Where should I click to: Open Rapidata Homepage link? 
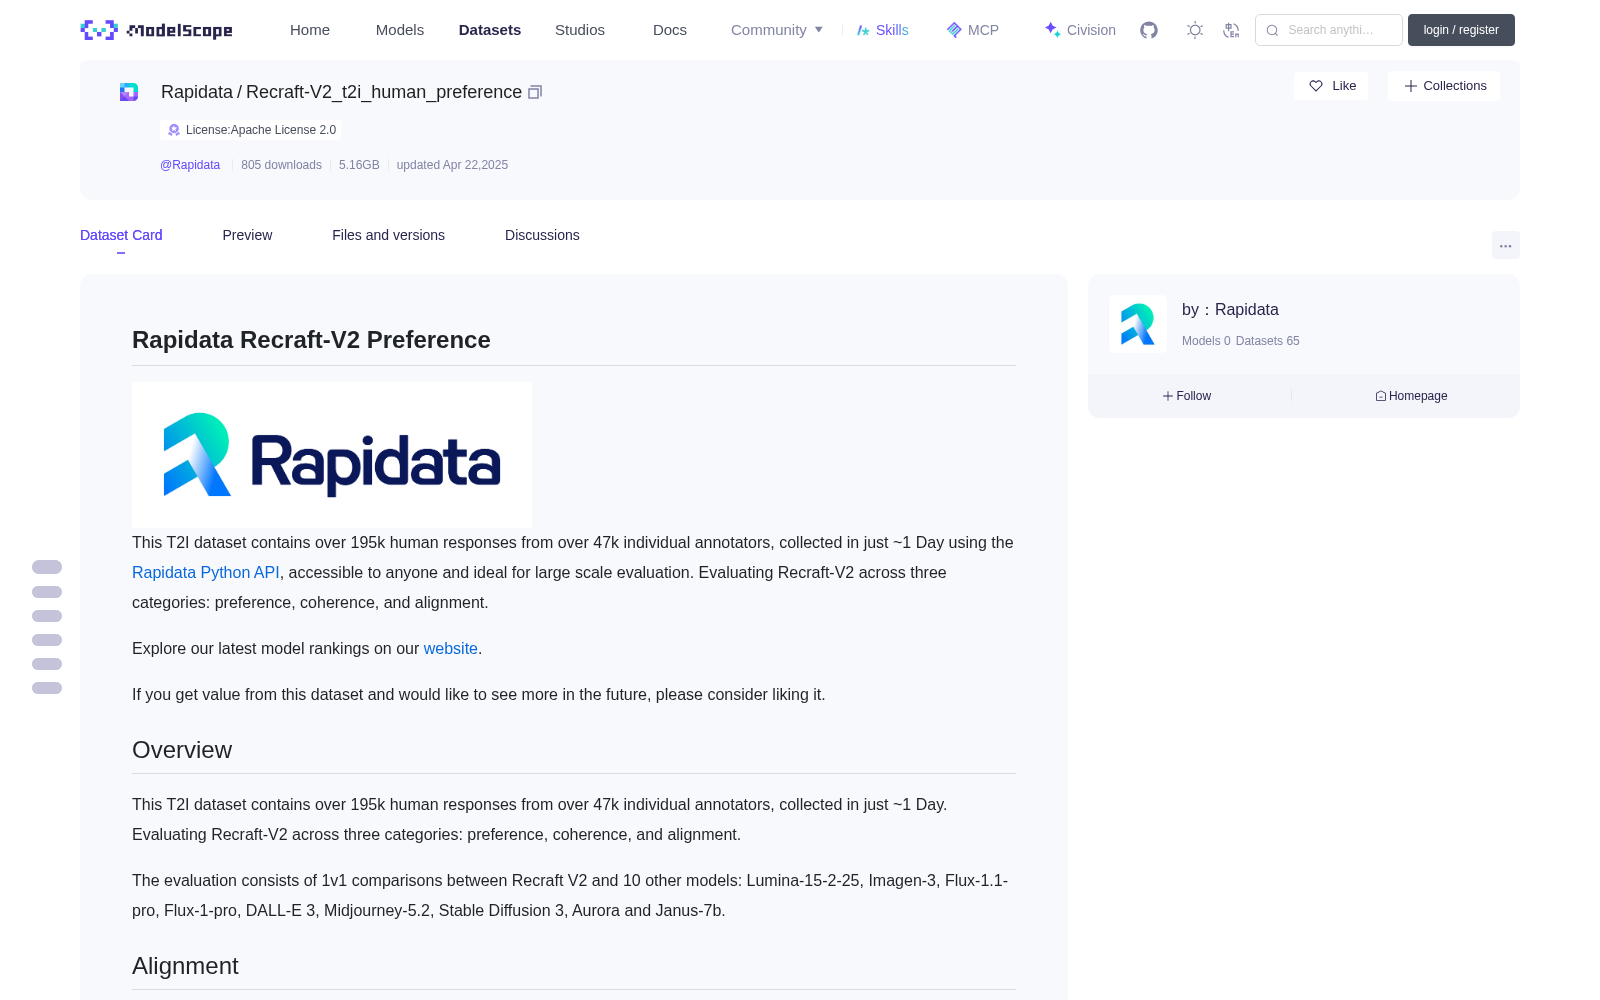1411,396
